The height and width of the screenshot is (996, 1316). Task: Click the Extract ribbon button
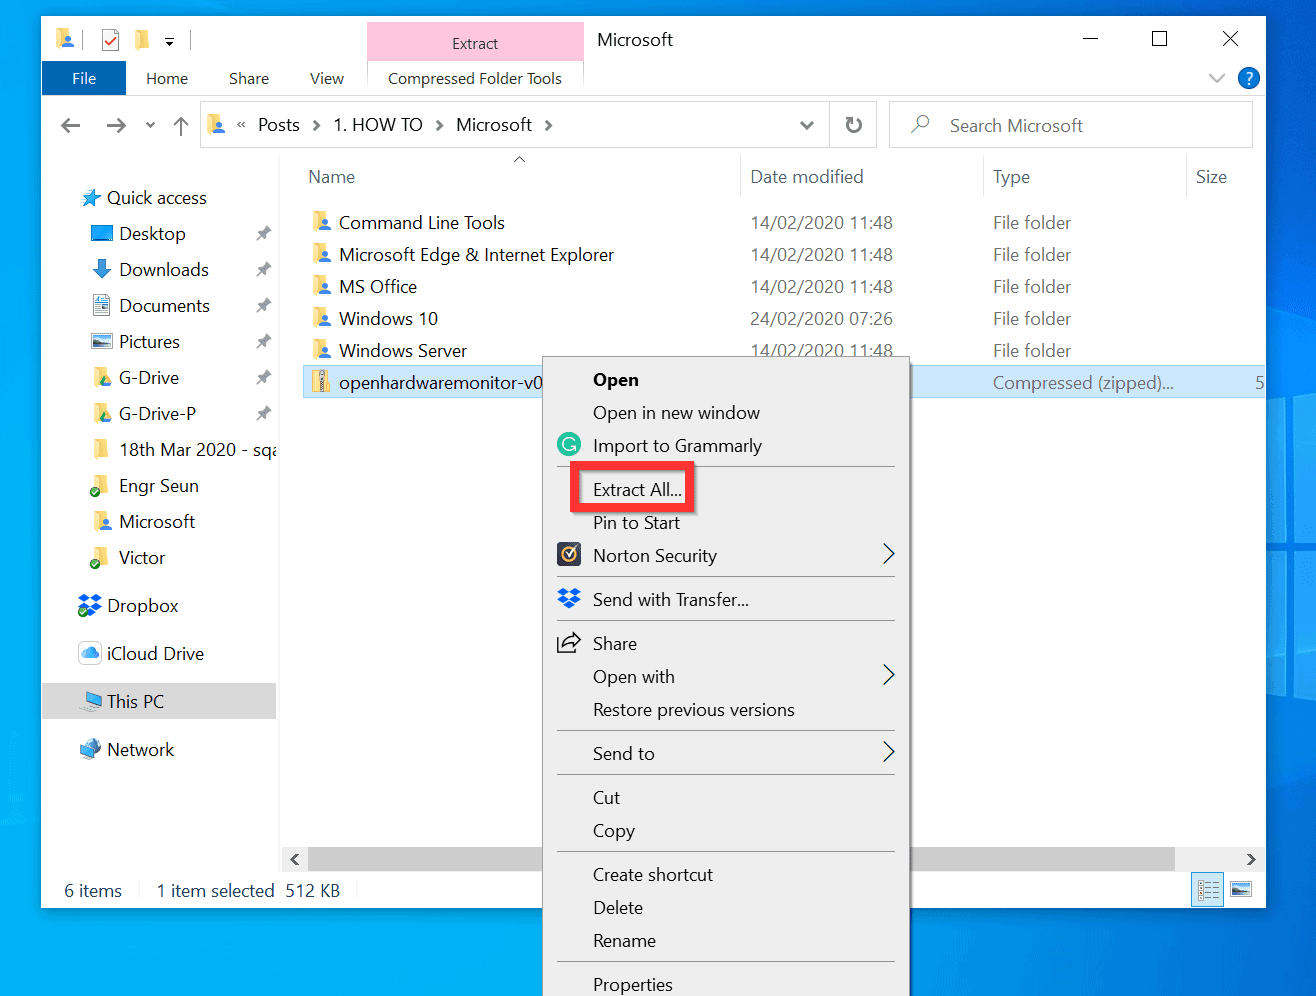pos(475,43)
